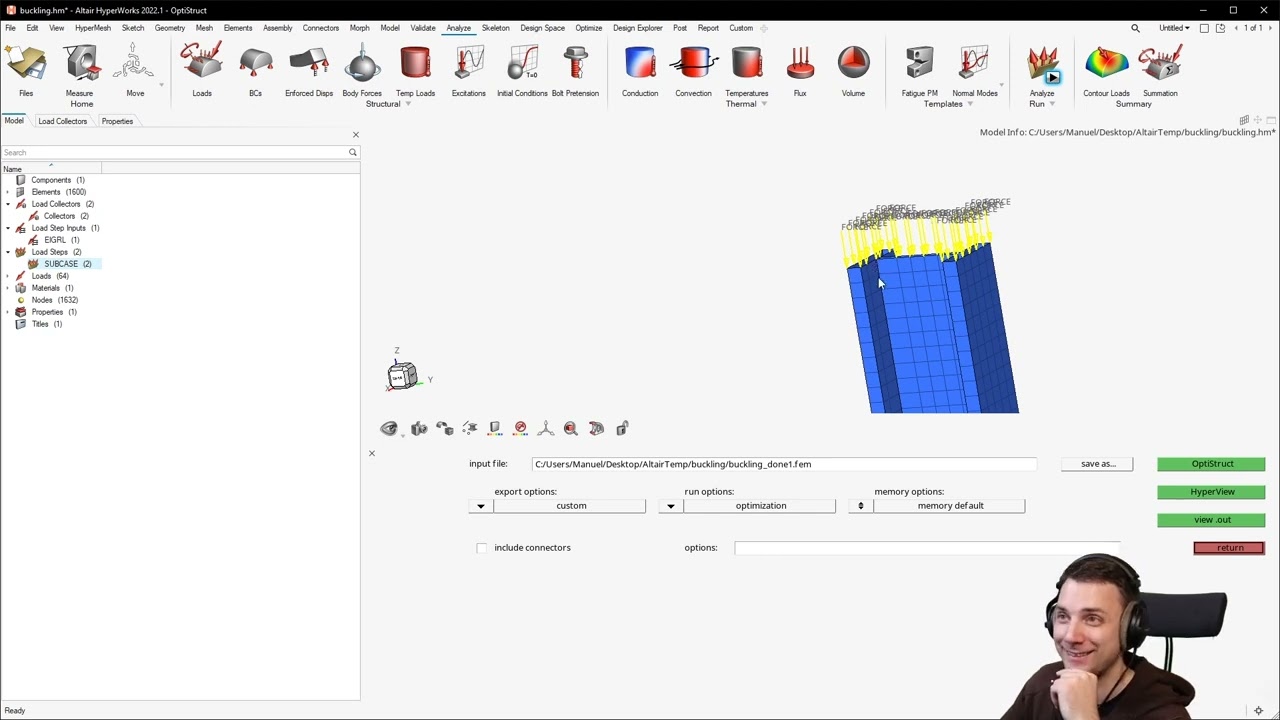Switch to the Geometry ribbon tab

point(169,28)
